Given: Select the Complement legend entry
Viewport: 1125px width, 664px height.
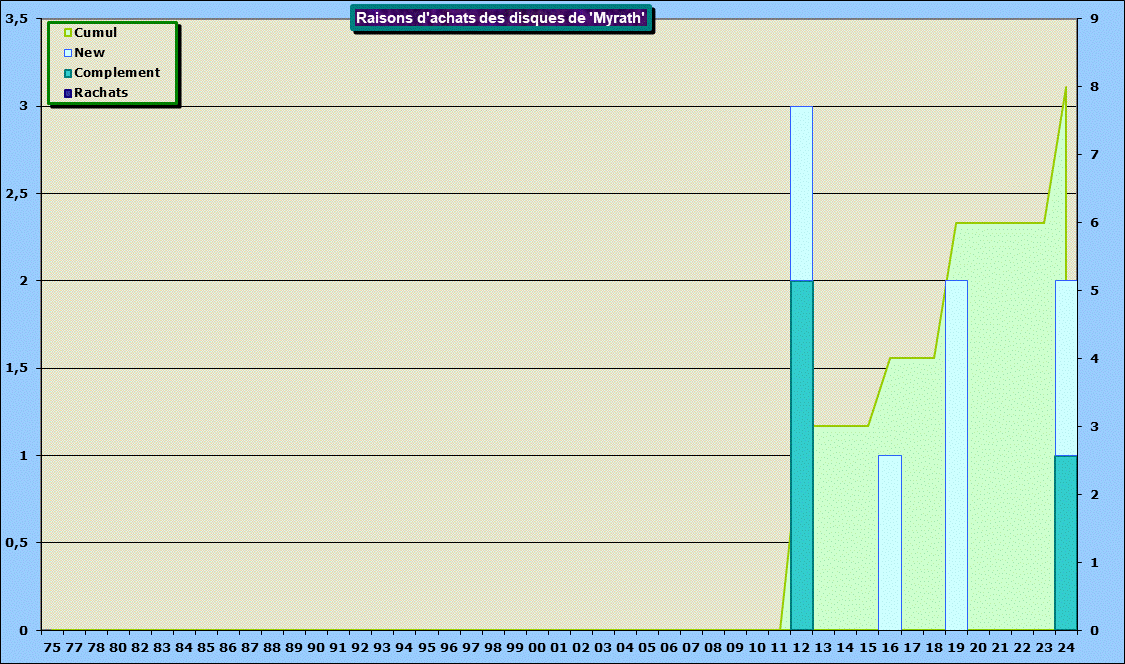Looking at the screenshot, I should (112, 73).
